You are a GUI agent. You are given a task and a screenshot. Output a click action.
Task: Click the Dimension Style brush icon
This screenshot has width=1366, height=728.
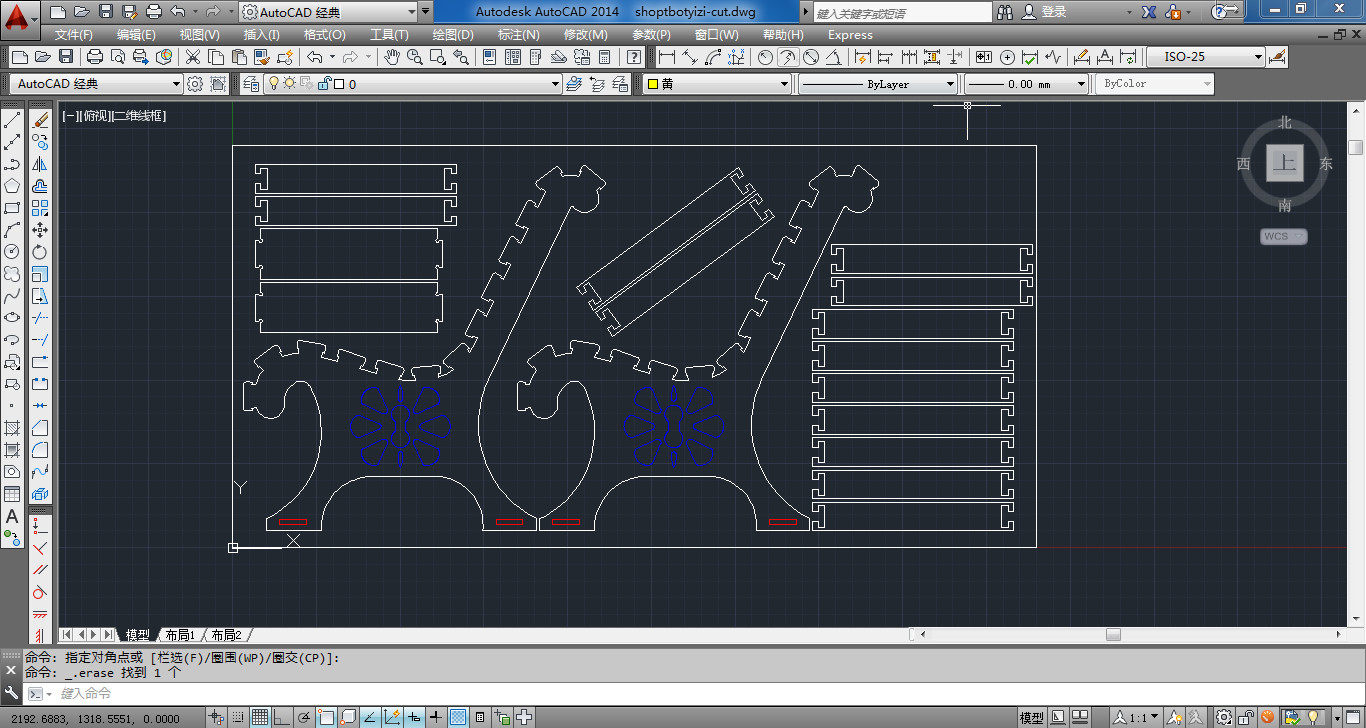(x=1277, y=57)
